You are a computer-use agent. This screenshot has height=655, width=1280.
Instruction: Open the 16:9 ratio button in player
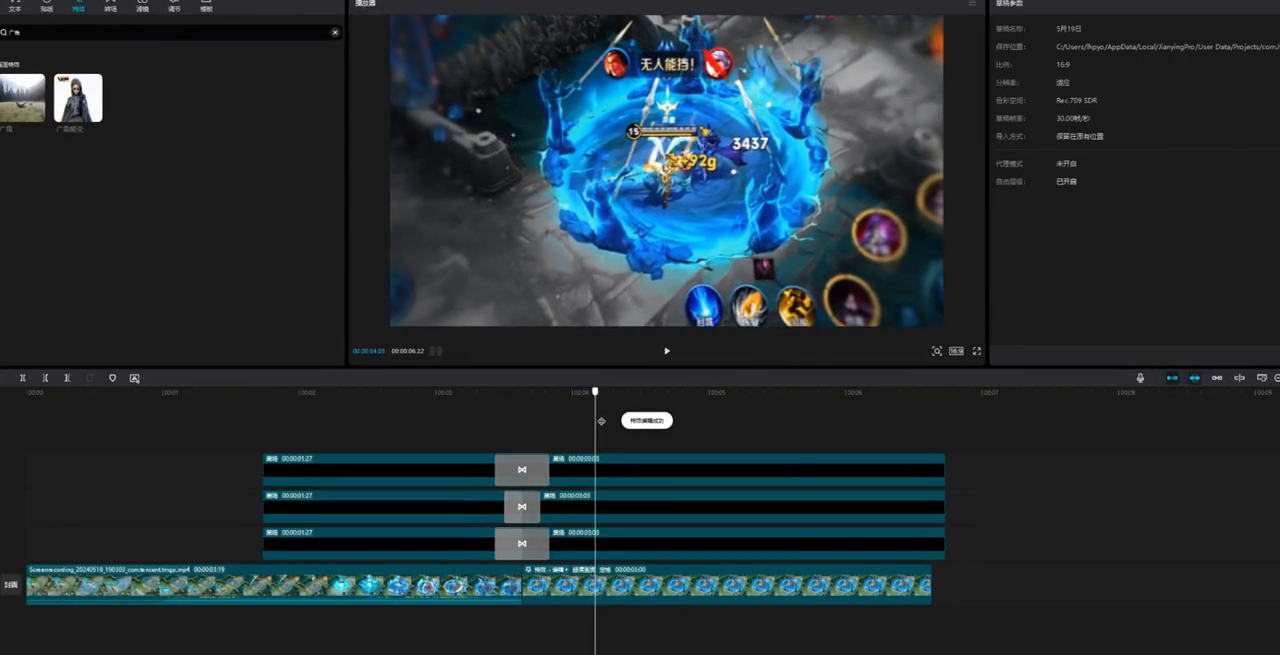(x=957, y=351)
